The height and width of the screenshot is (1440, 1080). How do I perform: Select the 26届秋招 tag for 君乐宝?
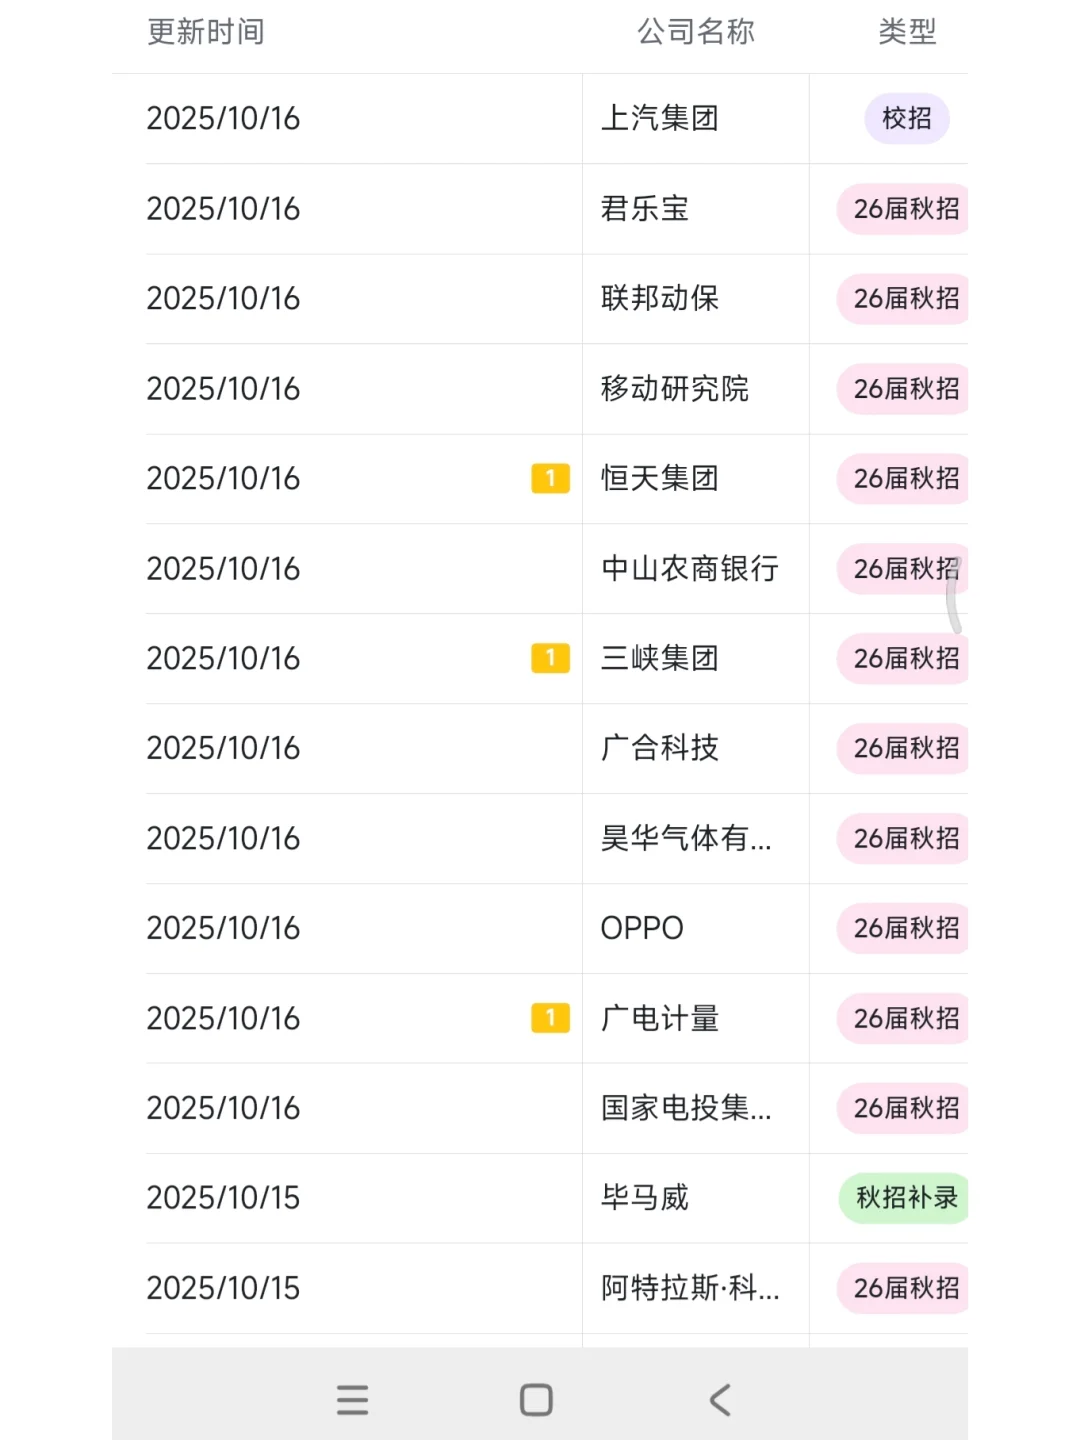click(903, 209)
